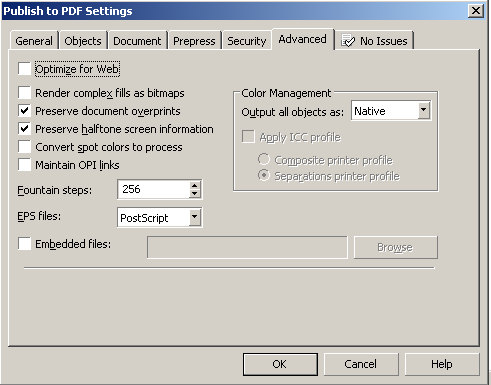Enable Convert spot colors to process
The width and height of the screenshot is (491, 385).
[x=25, y=147]
